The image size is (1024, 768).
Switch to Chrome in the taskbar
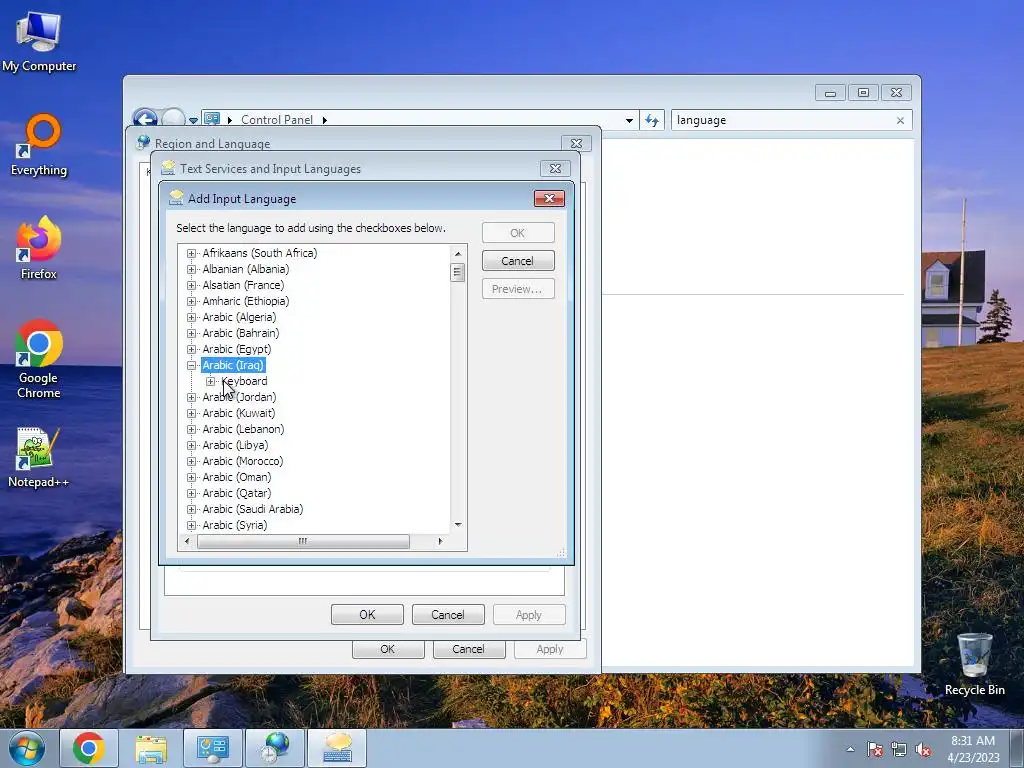click(x=89, y=748)
